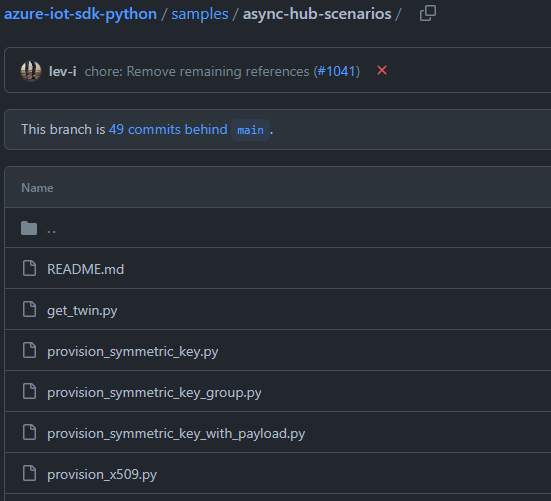
Task: Click the main branch label
Action: (250, 130)
